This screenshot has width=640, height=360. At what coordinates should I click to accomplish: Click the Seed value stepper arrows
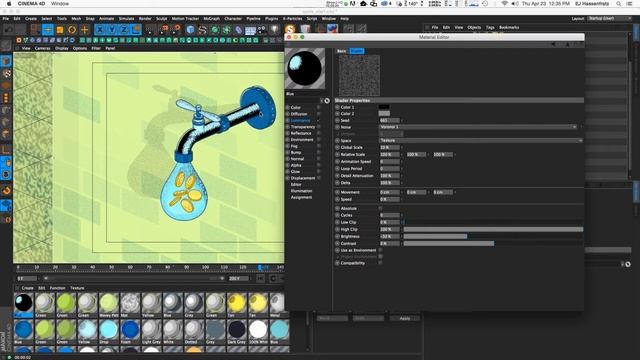click(402, 120)
